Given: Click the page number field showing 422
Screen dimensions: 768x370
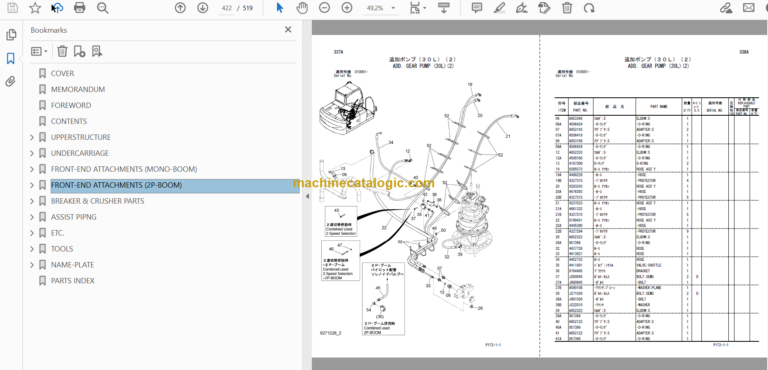Looking at the screenshot, I should point(226,8).
